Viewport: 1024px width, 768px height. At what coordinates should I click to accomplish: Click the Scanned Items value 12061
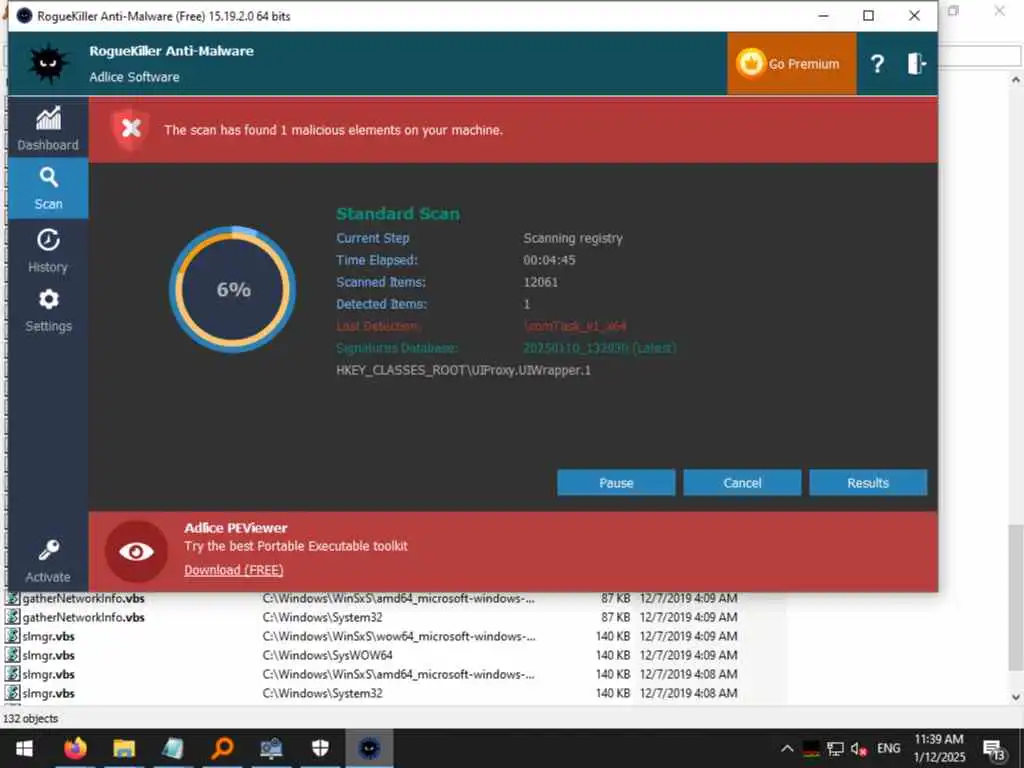click(541, 282)
